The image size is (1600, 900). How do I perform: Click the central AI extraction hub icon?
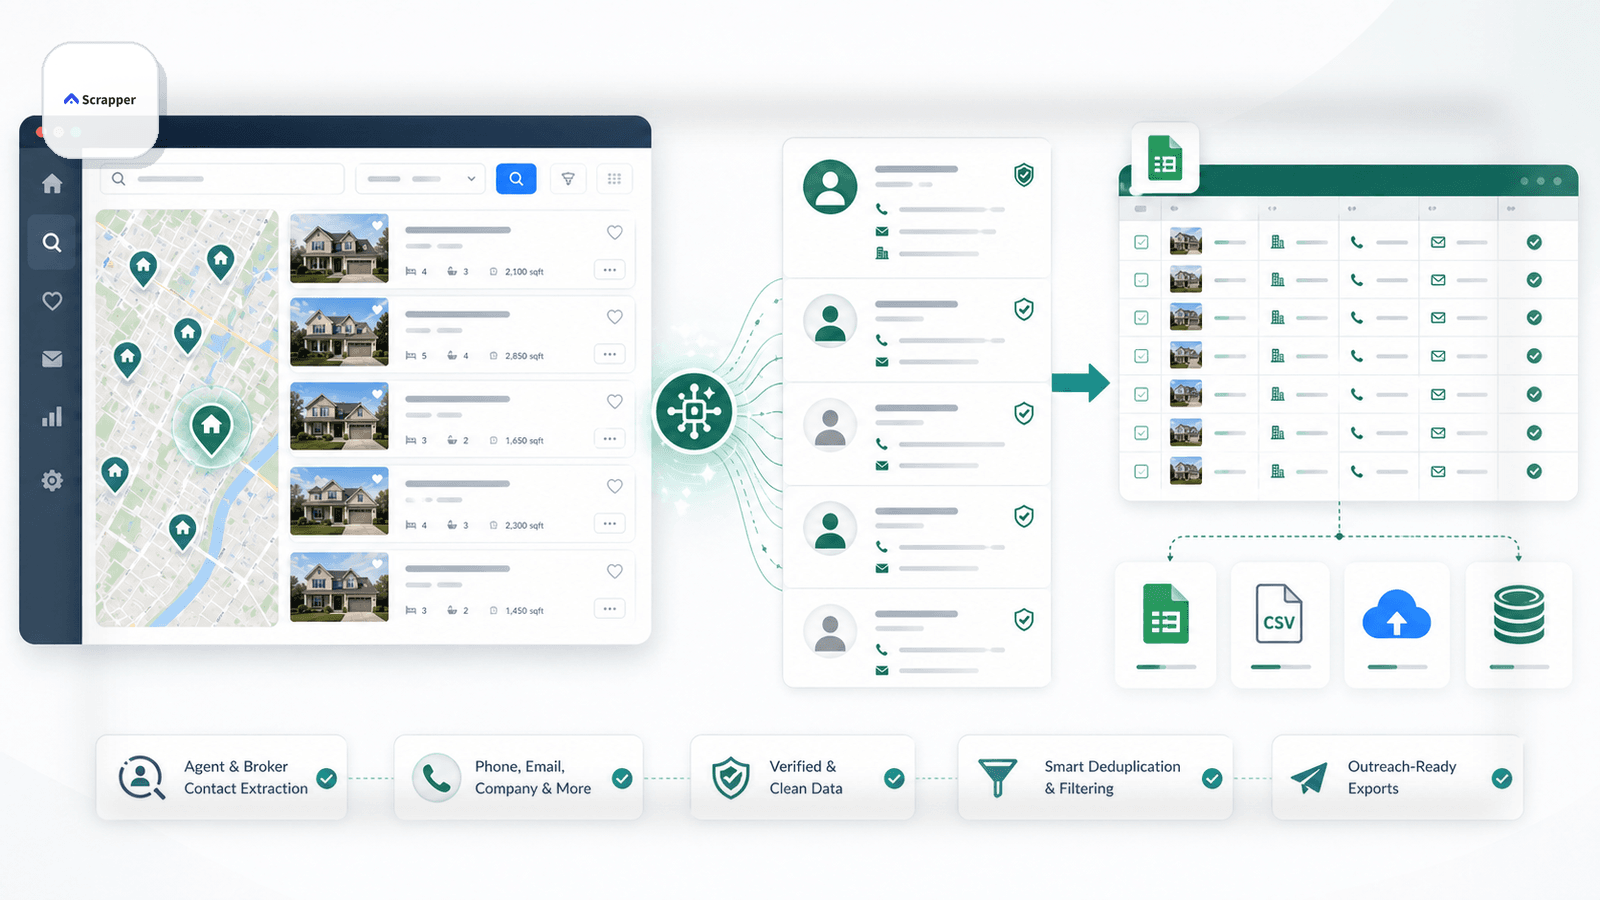(x=694, y=411)
